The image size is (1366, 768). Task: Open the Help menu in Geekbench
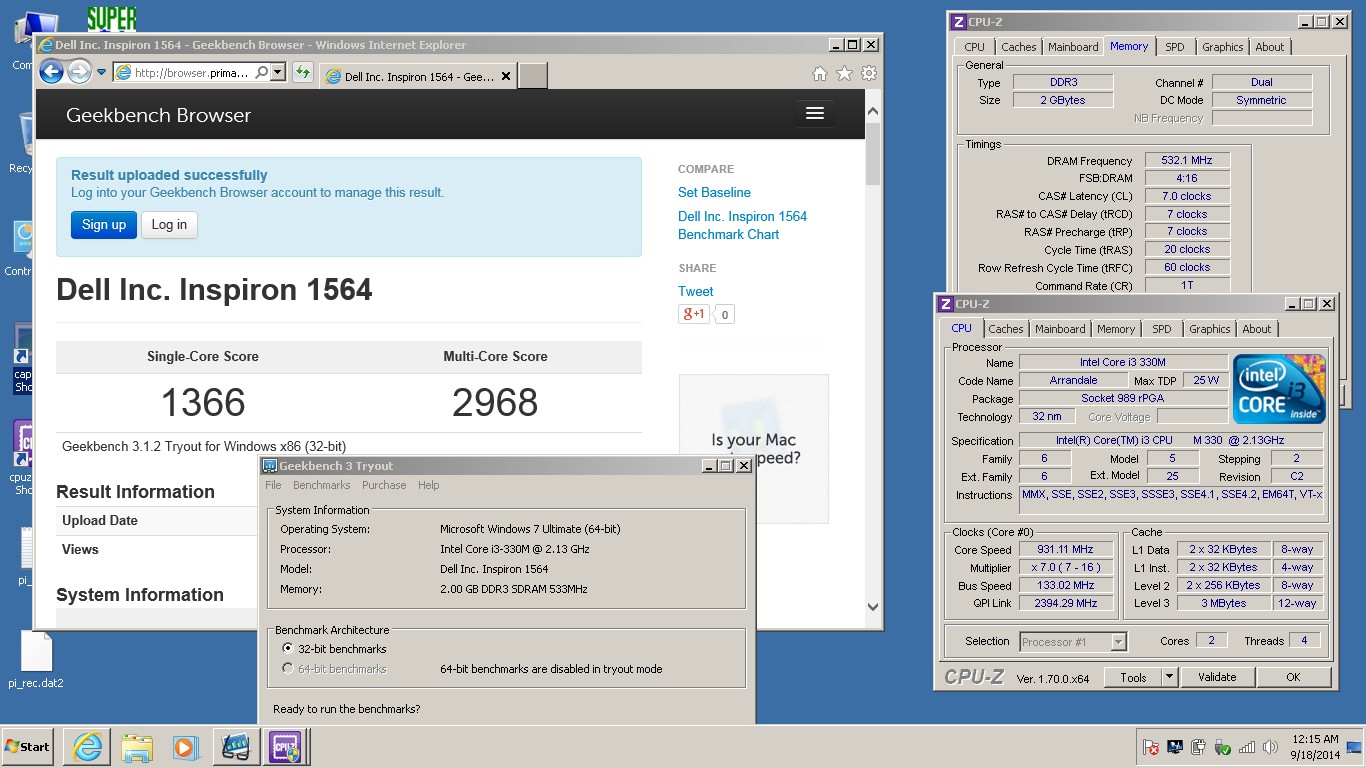click(429, 485)
